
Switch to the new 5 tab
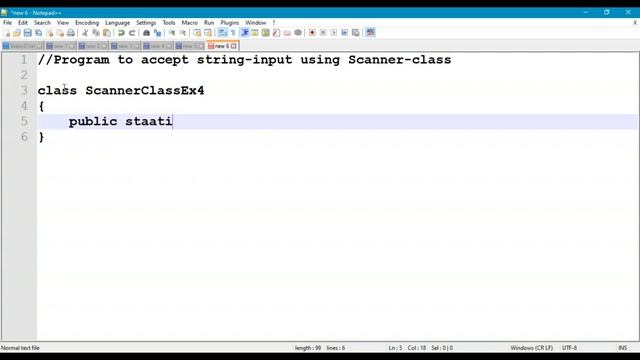190,46
